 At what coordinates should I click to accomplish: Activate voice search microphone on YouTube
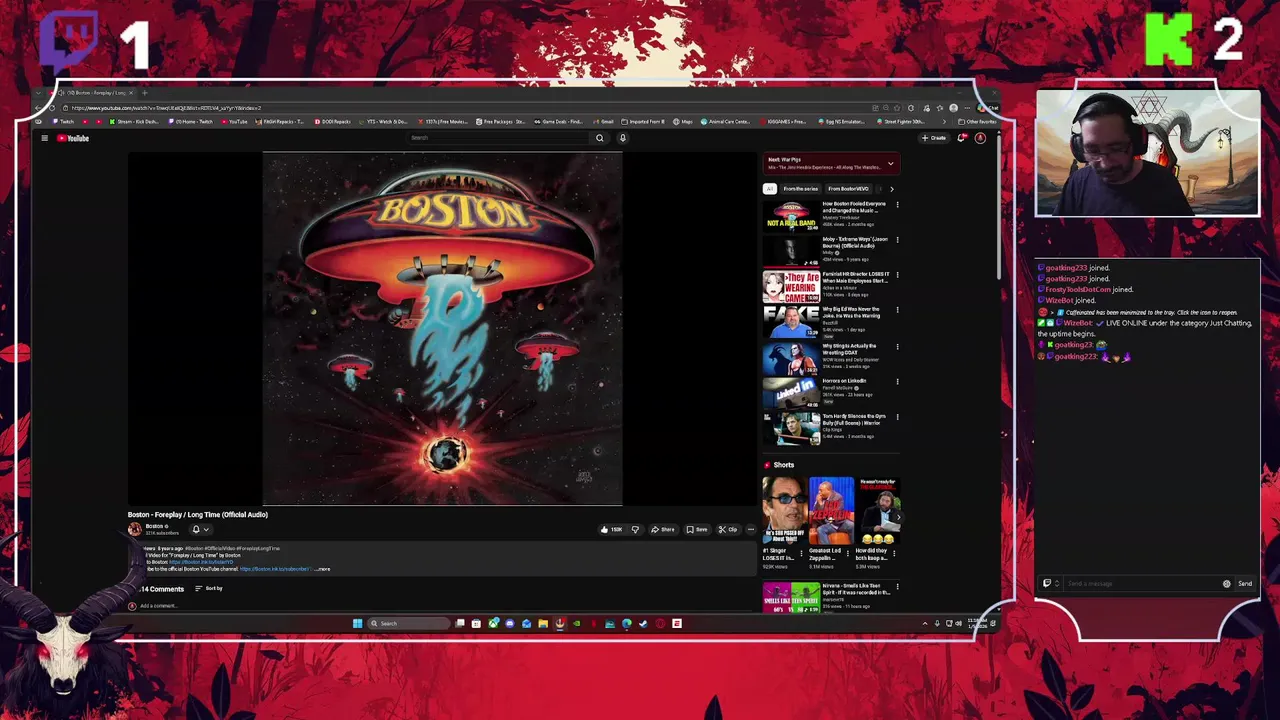pos(622,138)
